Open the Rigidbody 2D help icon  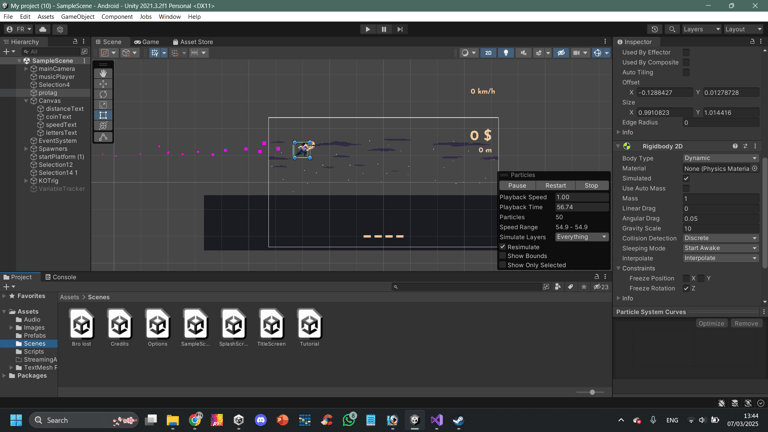point(735,146)
